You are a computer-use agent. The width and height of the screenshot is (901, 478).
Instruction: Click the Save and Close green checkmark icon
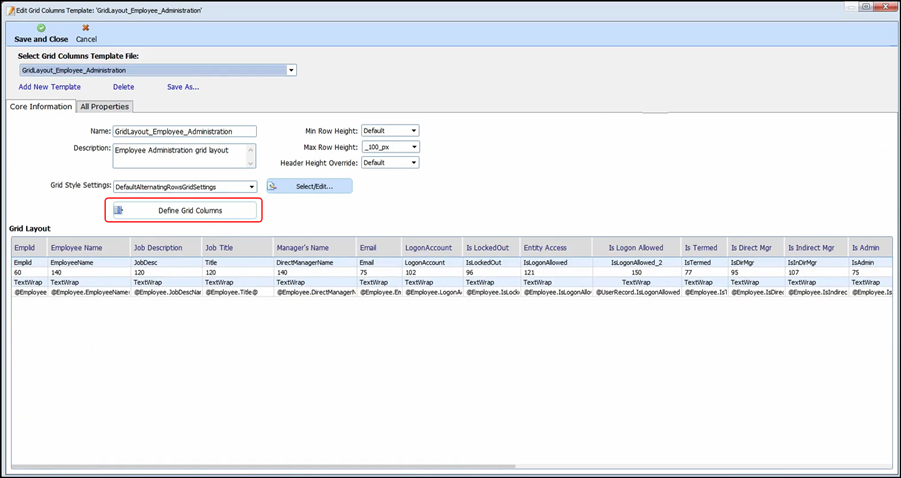pyautogui.click(x=41, y=28)
